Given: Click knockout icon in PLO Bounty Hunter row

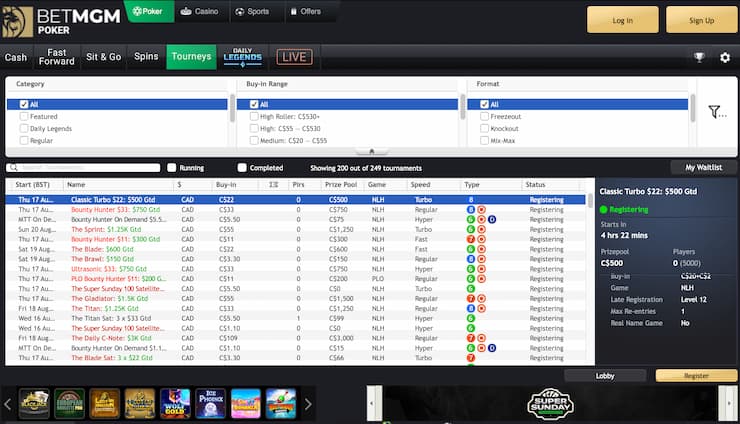Looking at the screenshot, I should pos(481,279).
